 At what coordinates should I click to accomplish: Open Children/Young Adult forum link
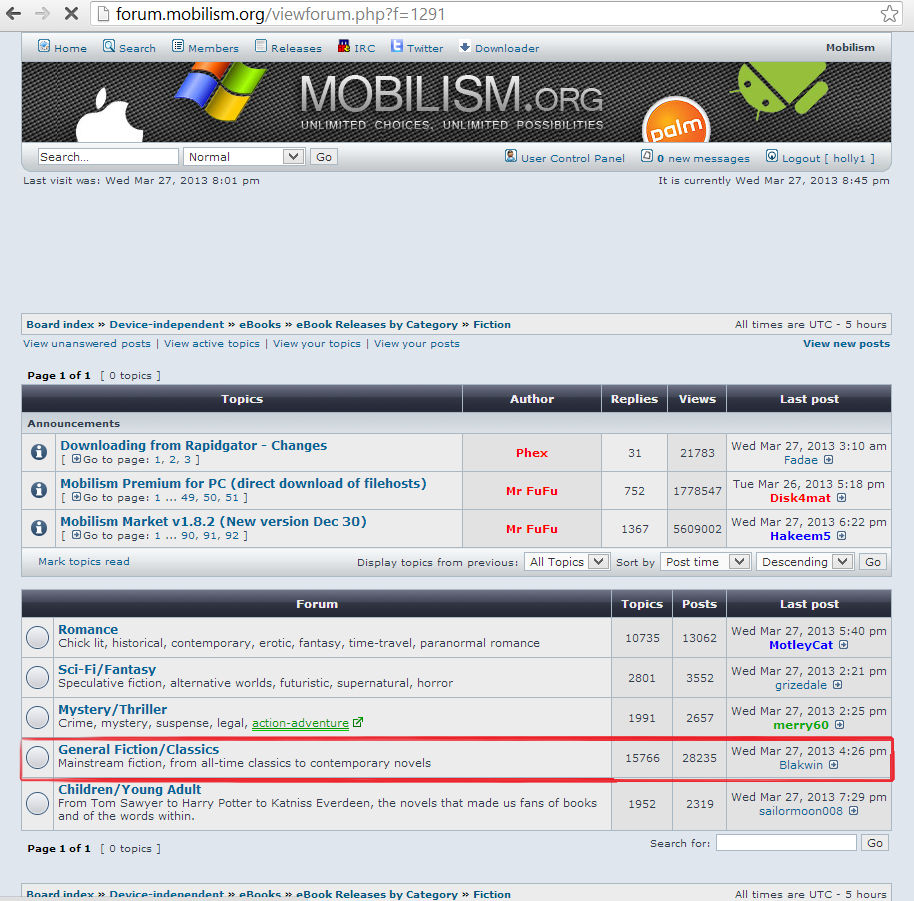[x=129, y=790]
